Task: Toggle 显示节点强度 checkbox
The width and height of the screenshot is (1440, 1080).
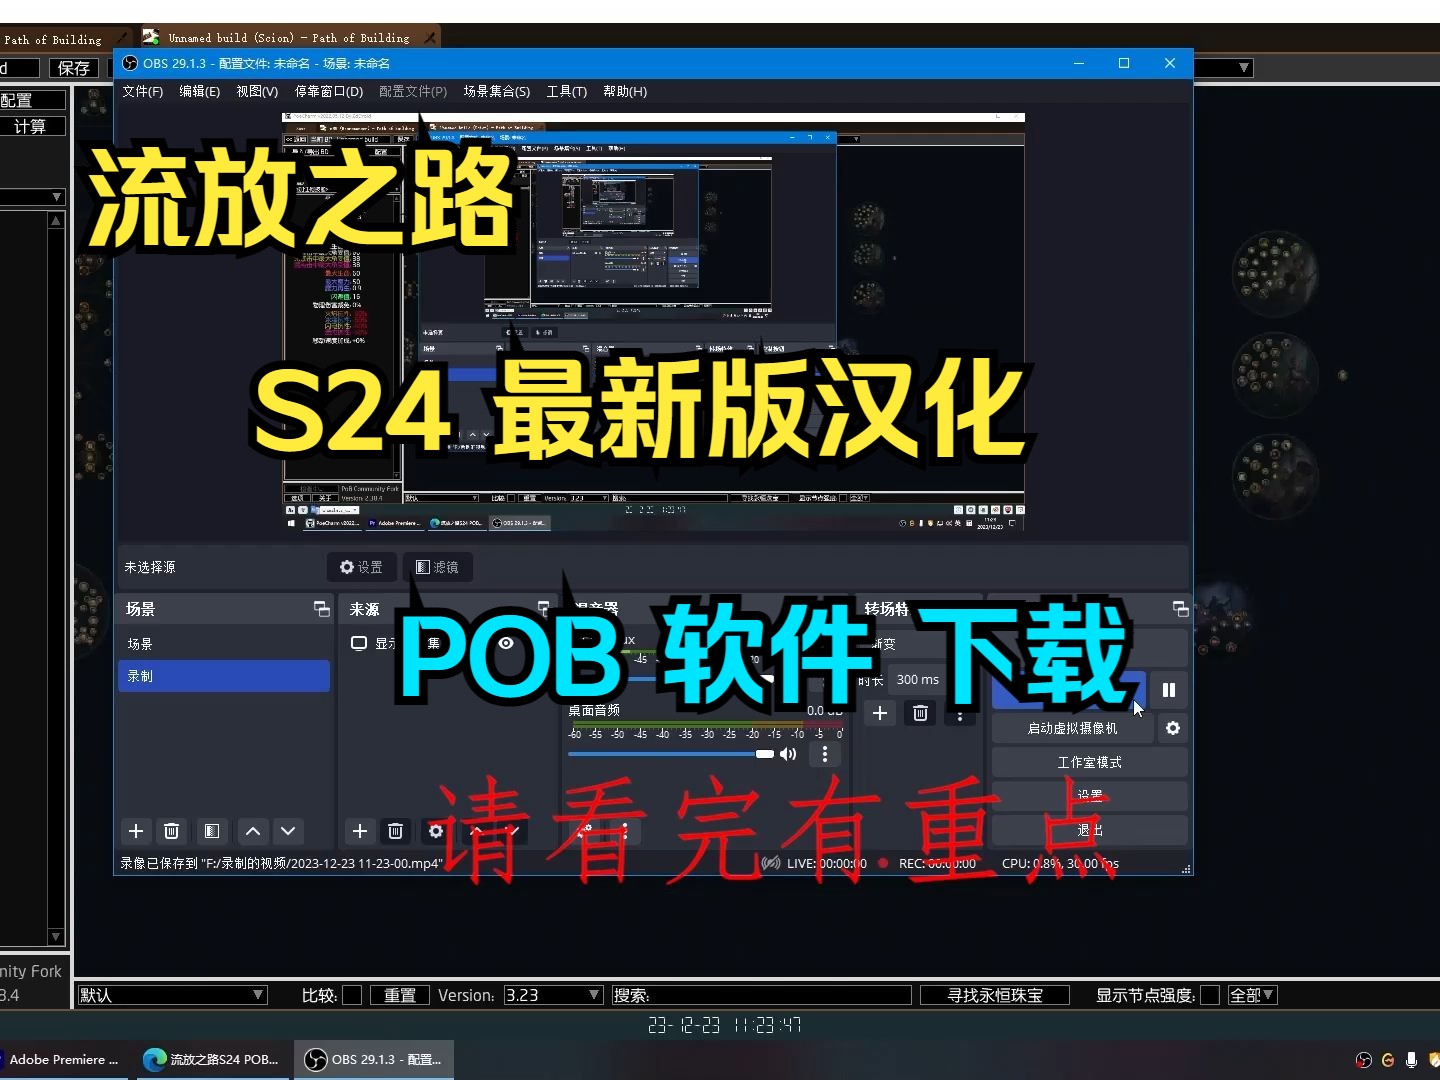Action: click(1209, 995)
